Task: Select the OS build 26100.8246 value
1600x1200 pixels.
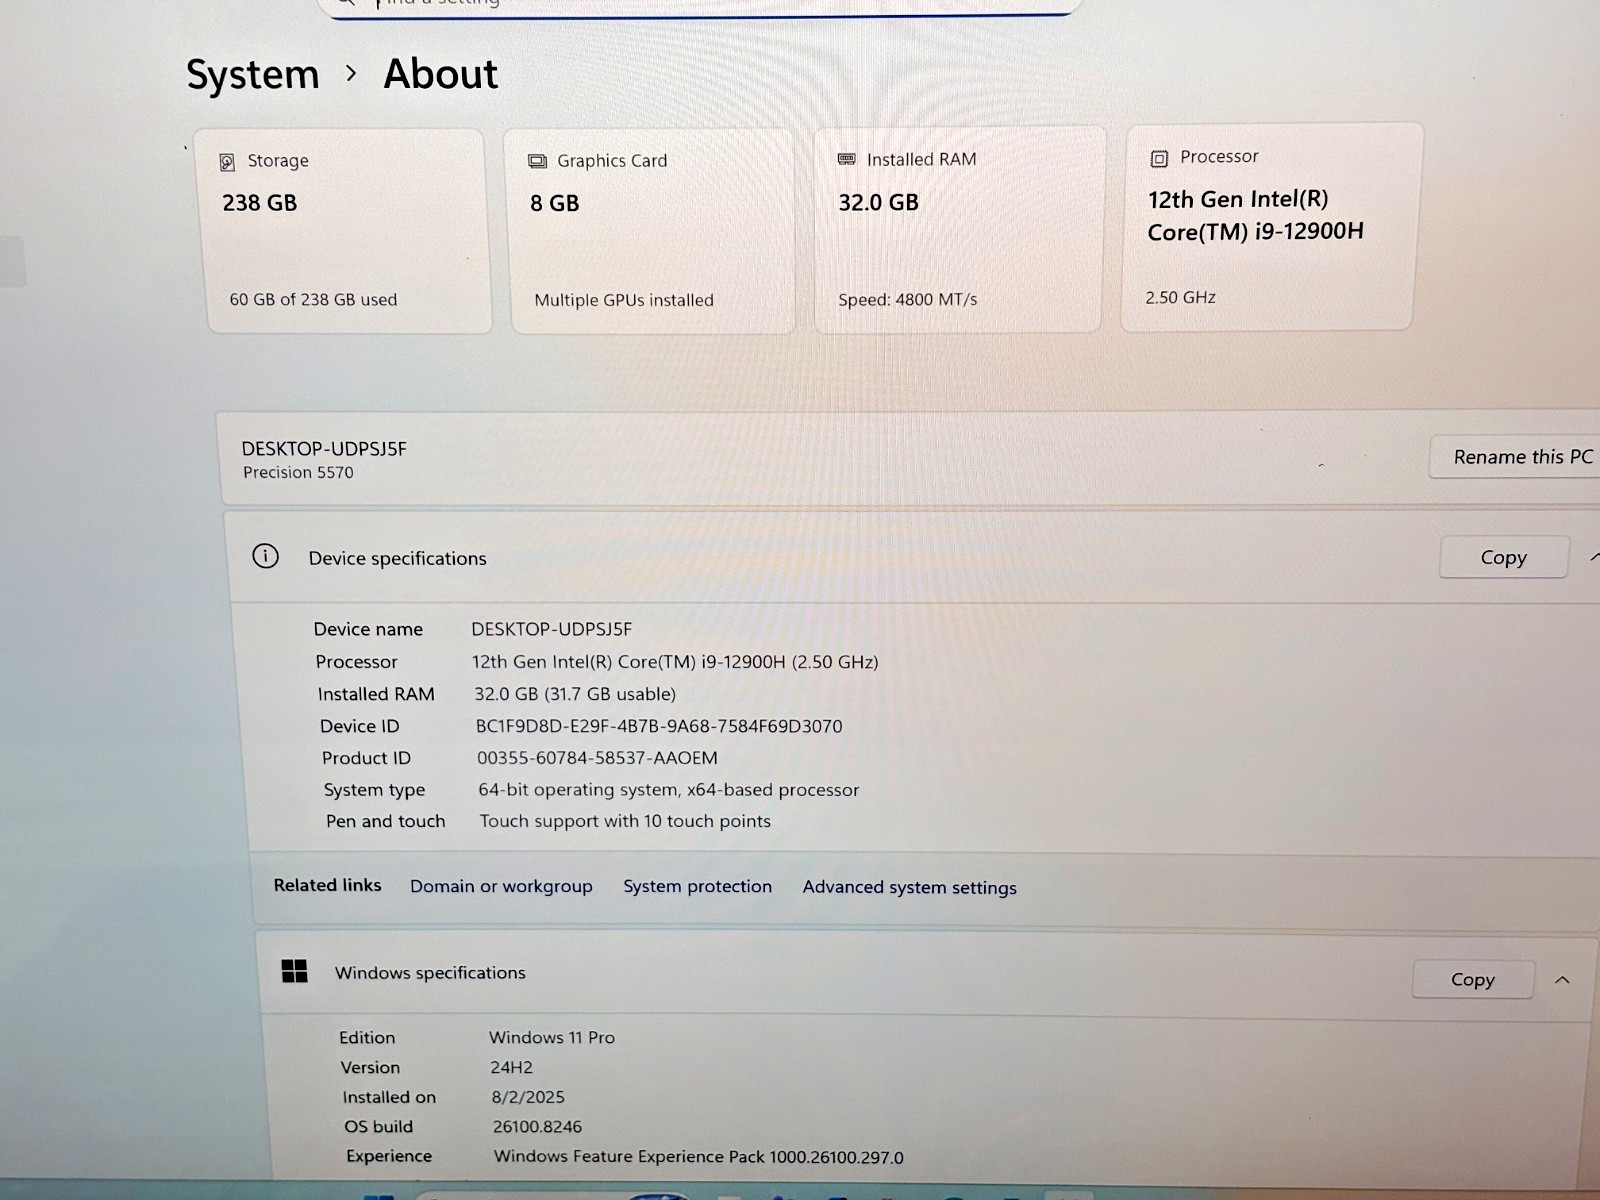Action: pyautogui.click(x=537, y=1126)
